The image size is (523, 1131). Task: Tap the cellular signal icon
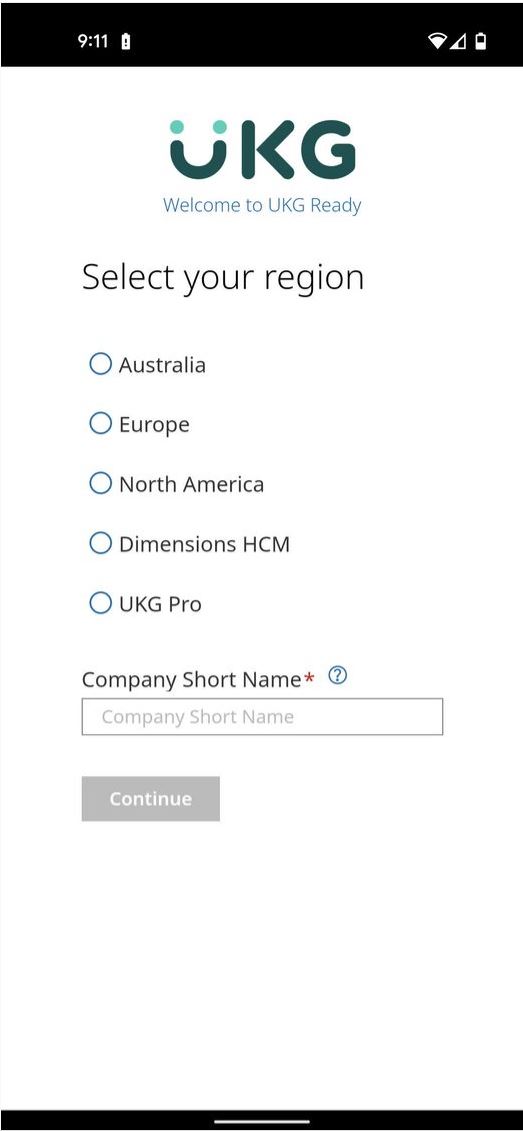(457, 41)
